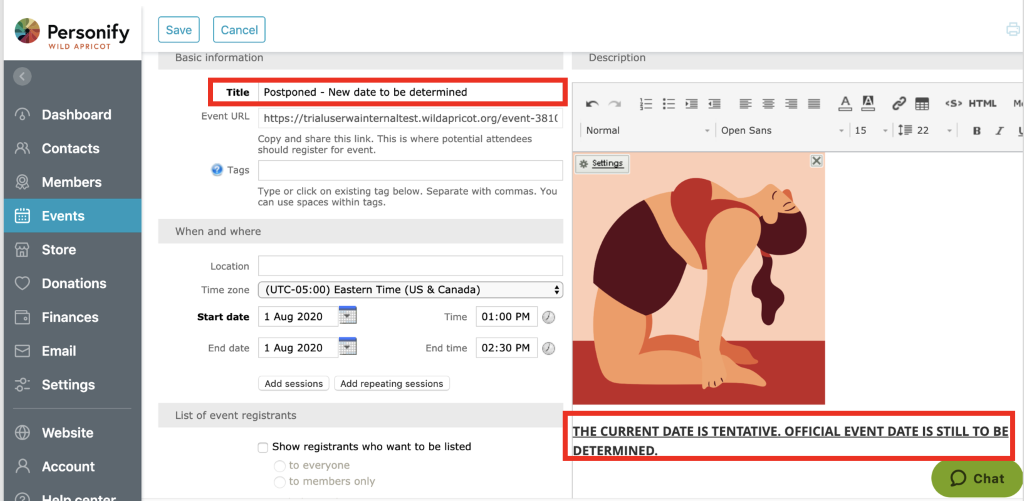Open the text background color picker
Image resolution: width=1024 pixels, height=501 pixels.
pyautogui.click(x=868, y=103)
